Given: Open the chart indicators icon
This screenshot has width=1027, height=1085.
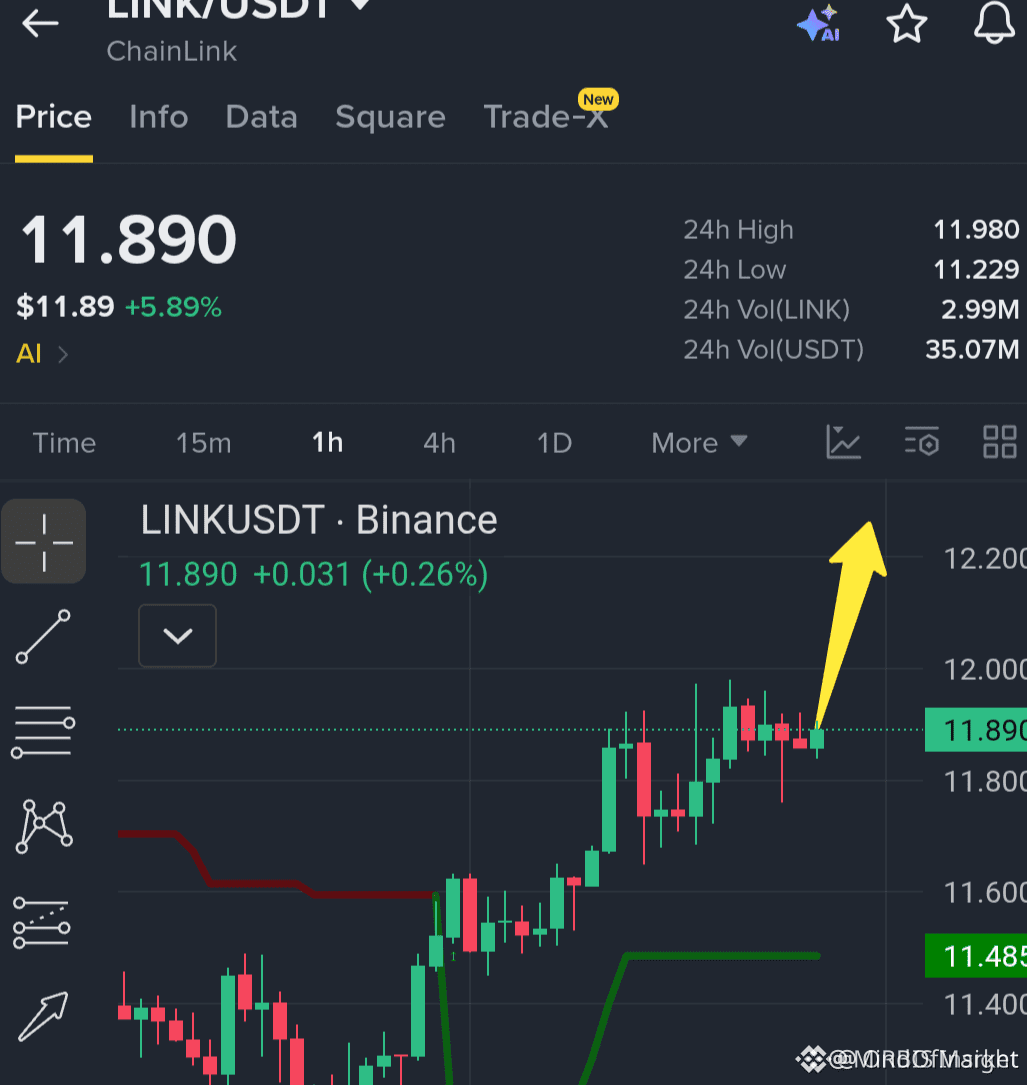Looking at the screenshot, I should click(844, 442).
